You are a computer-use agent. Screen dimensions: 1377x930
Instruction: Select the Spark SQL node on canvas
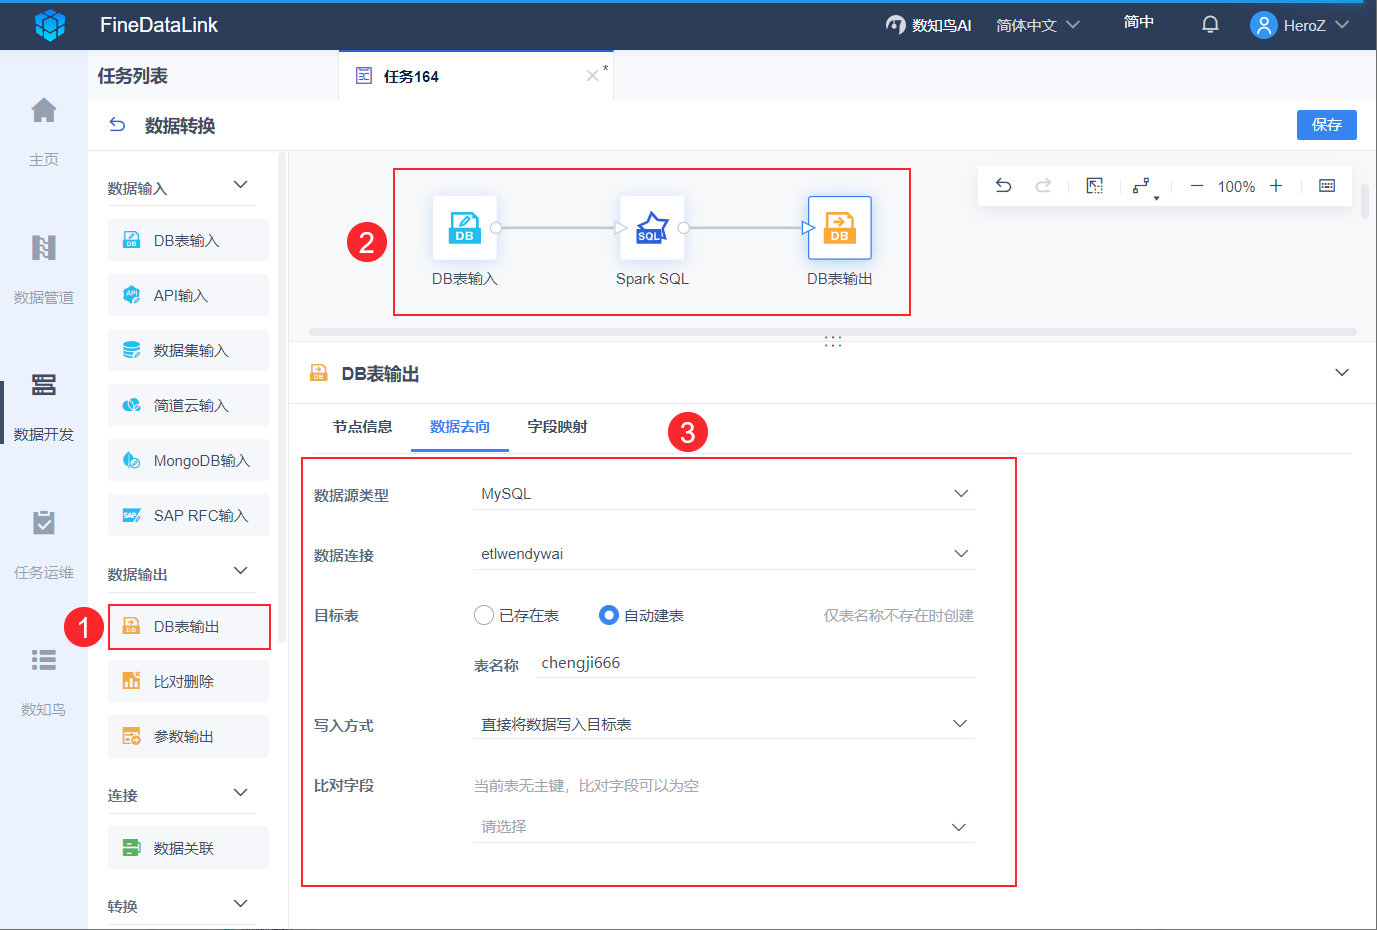tap(652, 228)
